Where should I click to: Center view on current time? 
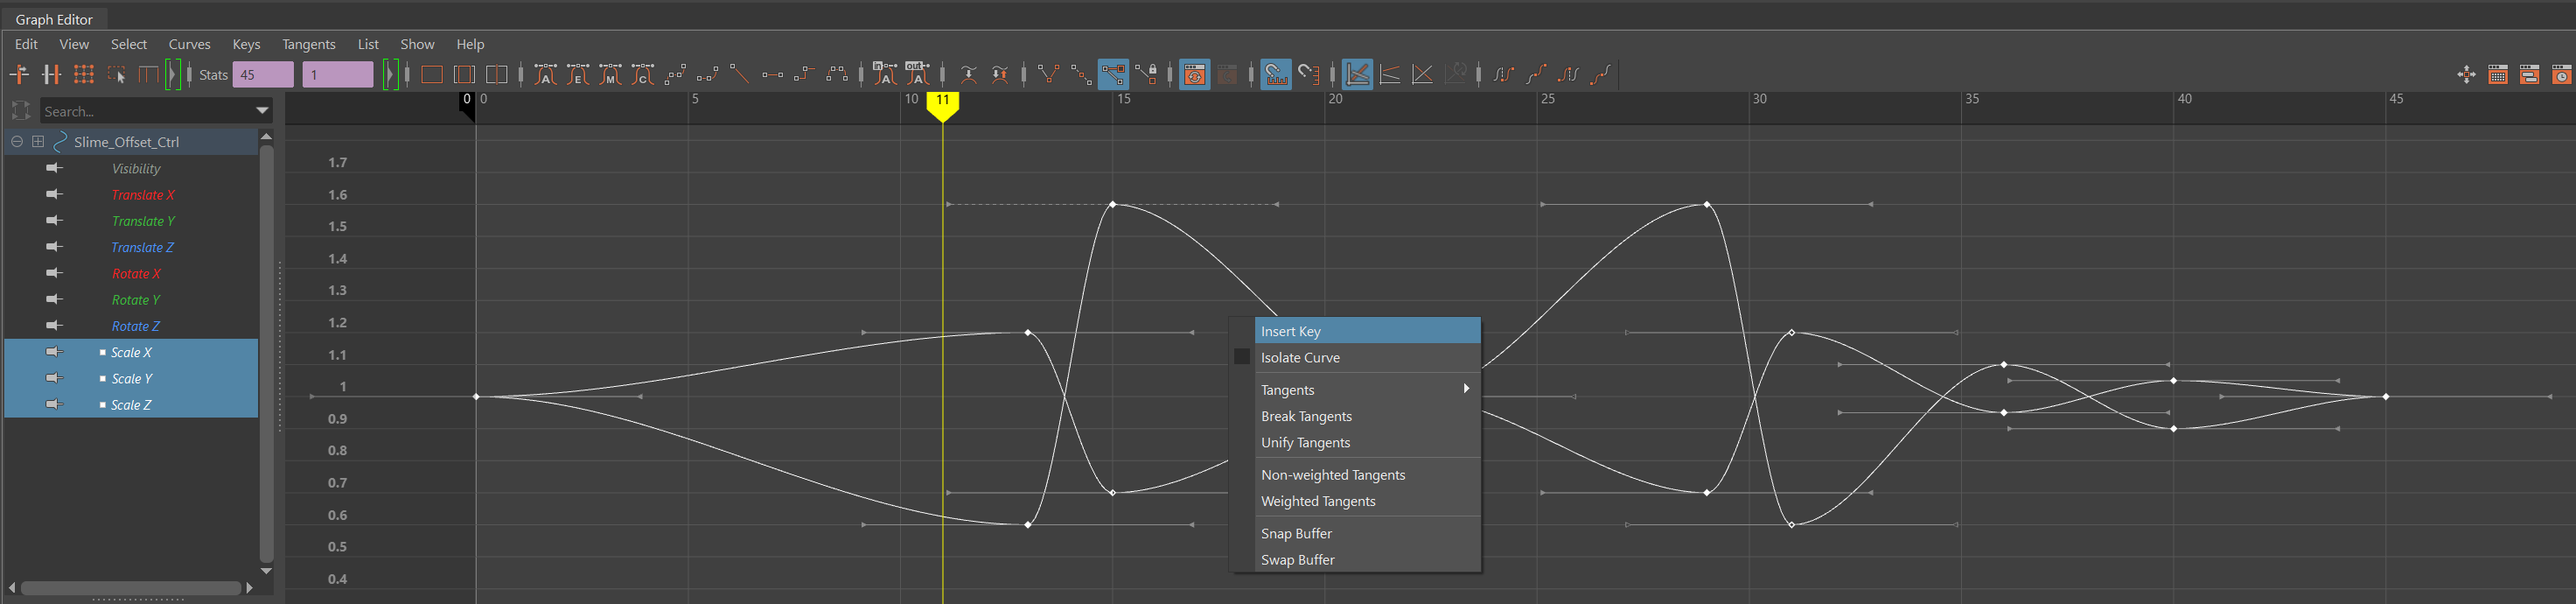pyautogui.click(x=496, y=74)
